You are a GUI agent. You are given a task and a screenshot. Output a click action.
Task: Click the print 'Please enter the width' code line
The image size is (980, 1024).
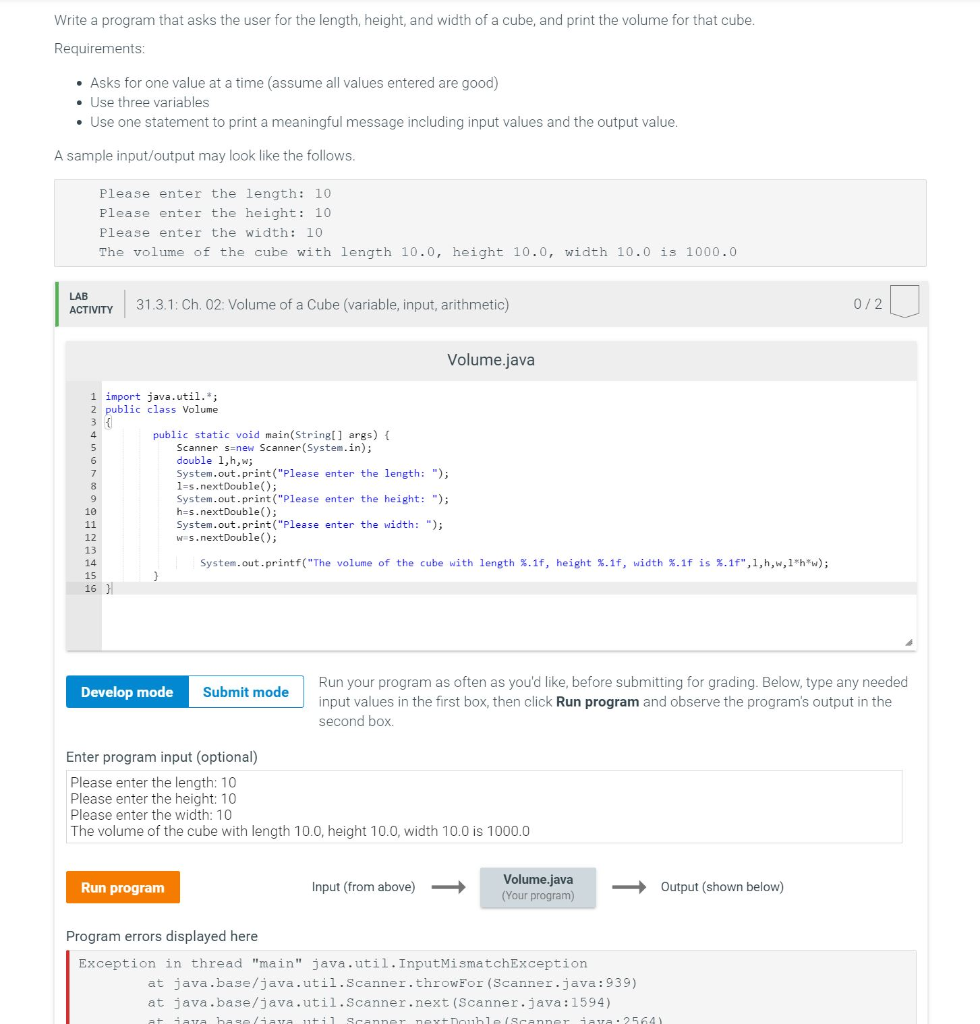309,524
